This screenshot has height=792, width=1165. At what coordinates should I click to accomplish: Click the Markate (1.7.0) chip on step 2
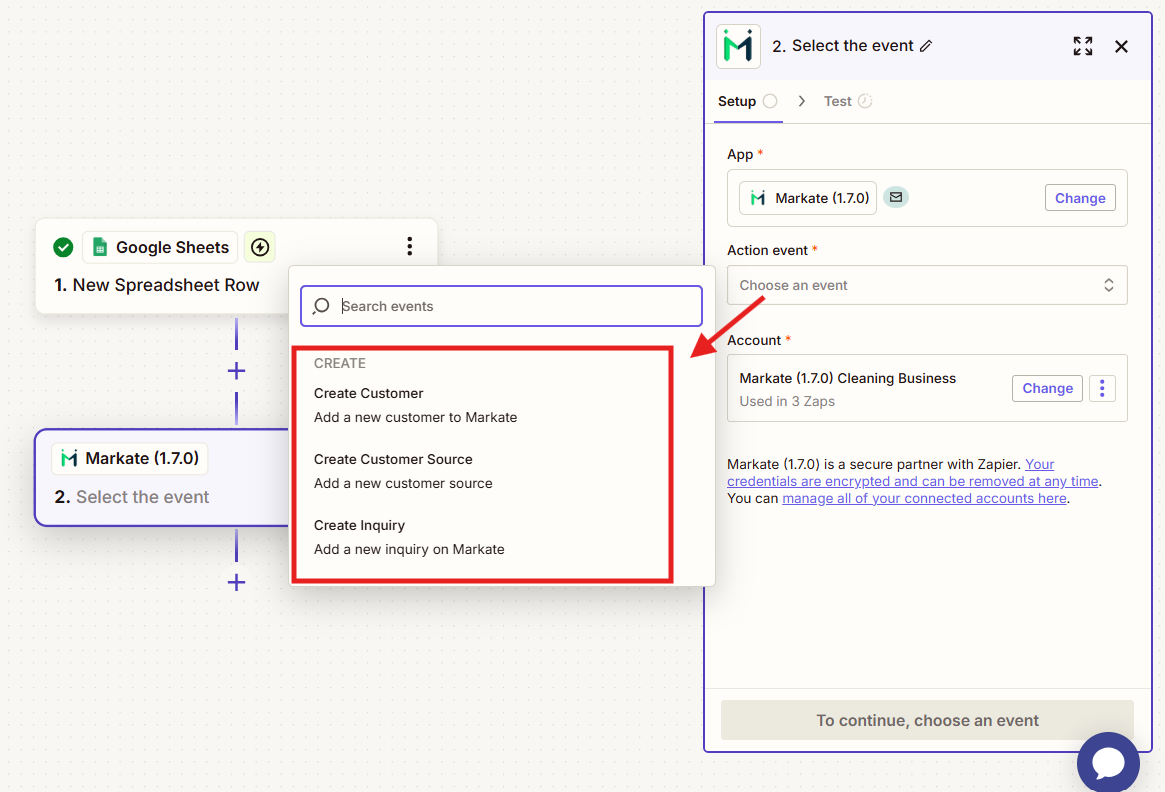point(130,458)
